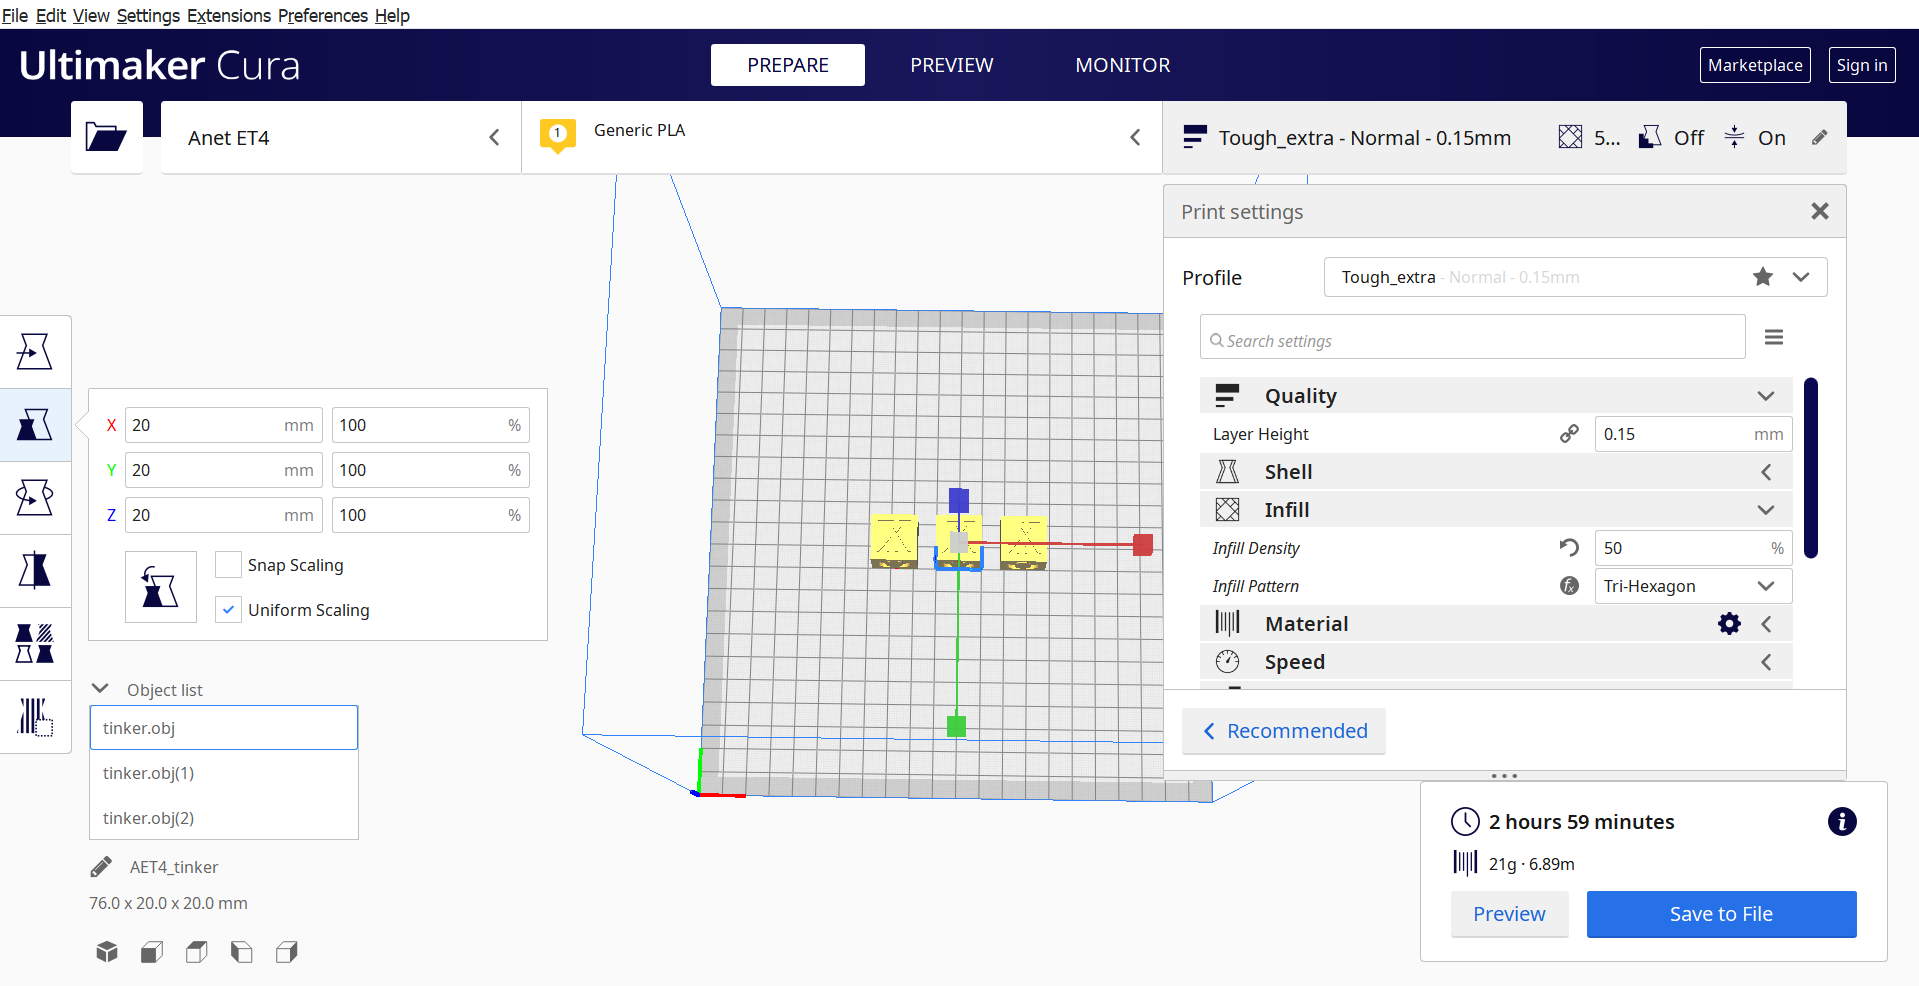Show print info with the info icon

[1842, 822]
